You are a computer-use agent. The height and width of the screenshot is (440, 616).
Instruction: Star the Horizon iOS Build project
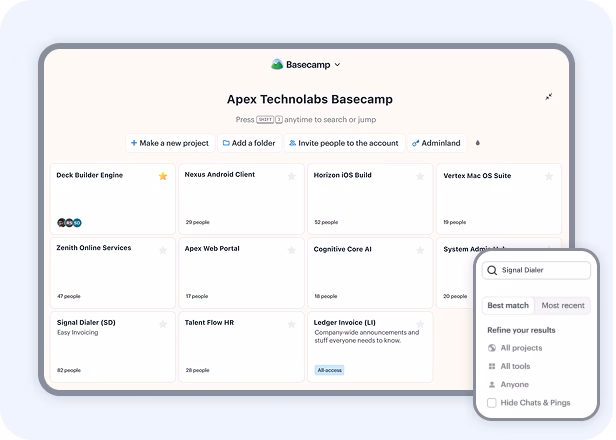pos(420,176)
